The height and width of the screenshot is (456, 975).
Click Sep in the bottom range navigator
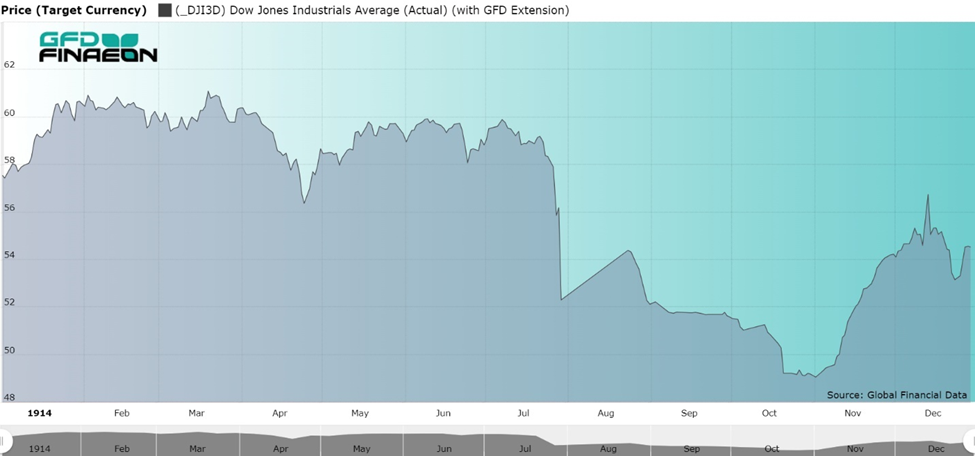point(691,449)
